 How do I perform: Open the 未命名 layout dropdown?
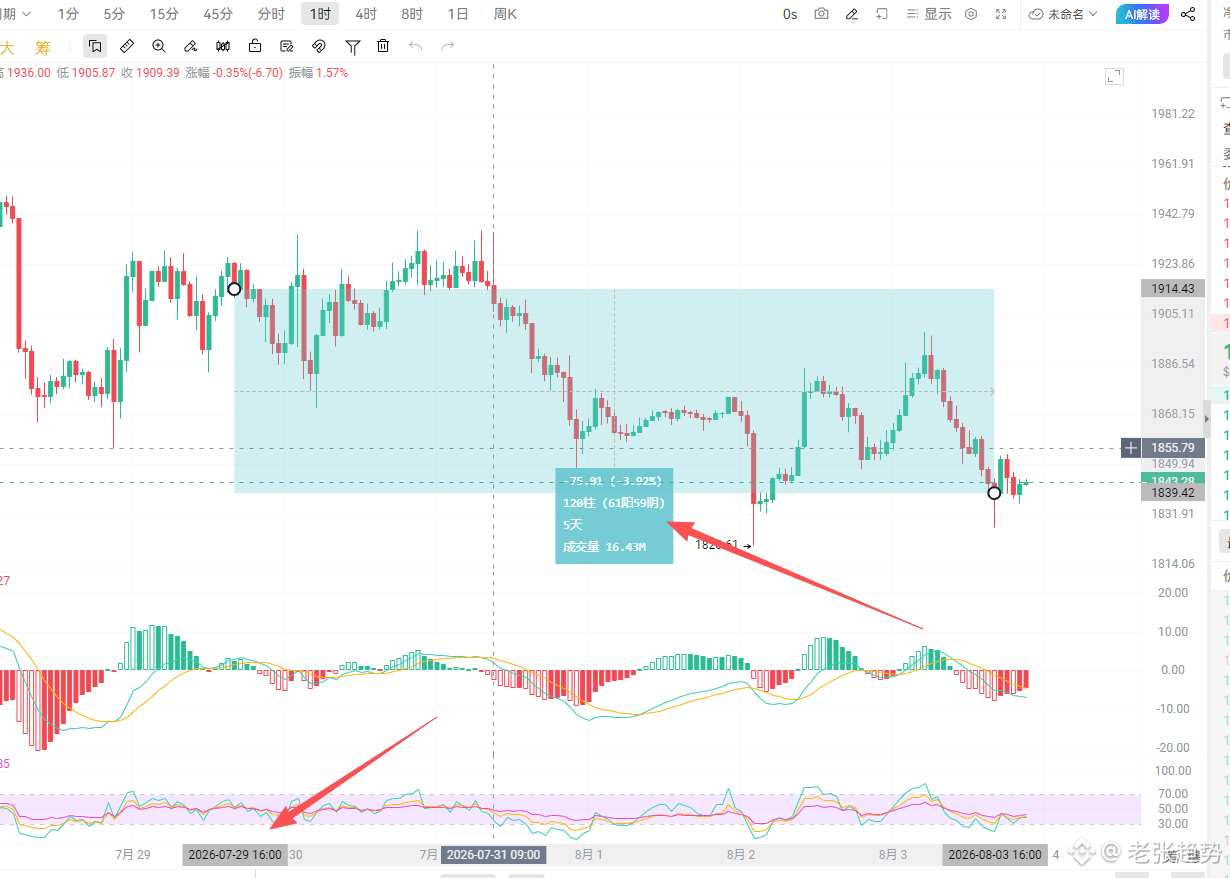[1063, 14]
